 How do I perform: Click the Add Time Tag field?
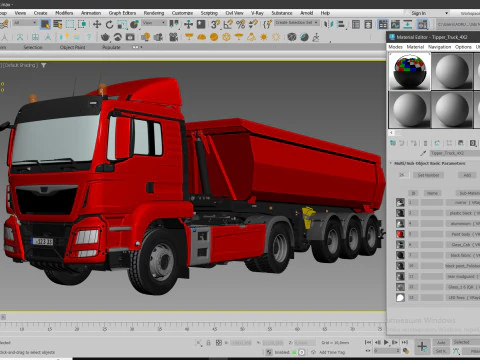(332, 352)
